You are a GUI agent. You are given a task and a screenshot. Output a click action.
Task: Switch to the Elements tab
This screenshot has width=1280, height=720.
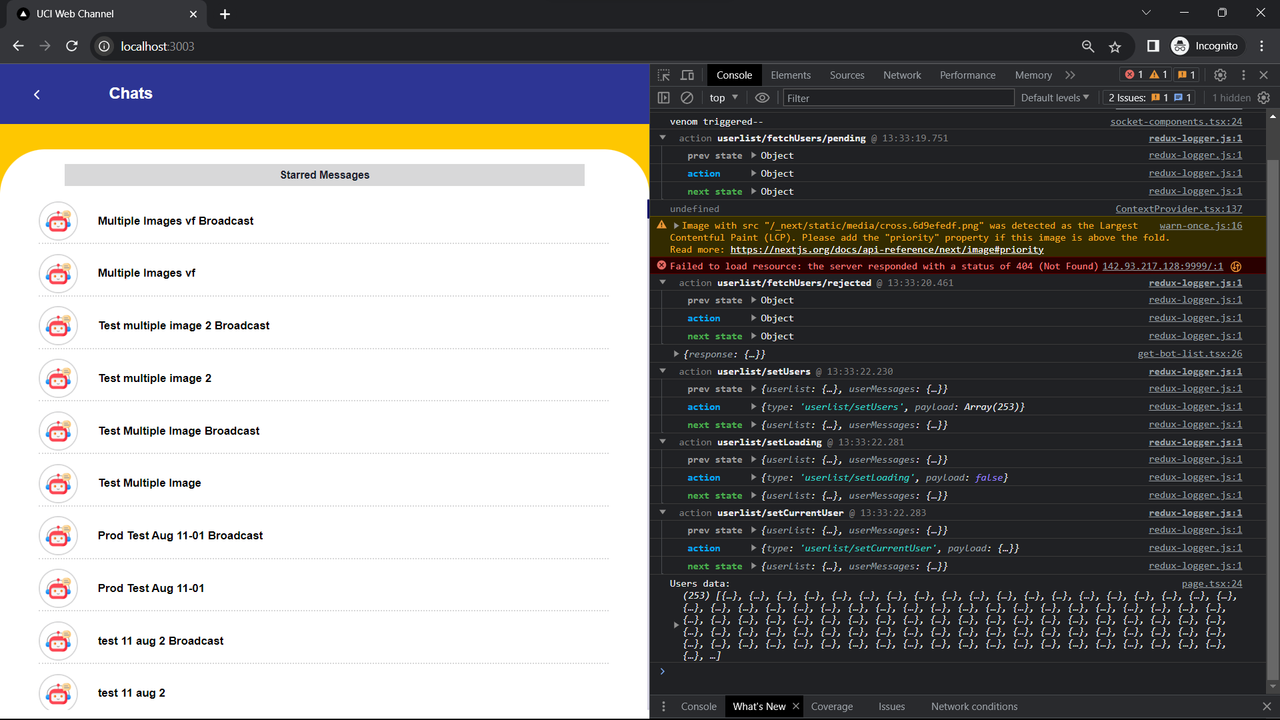(x=790, y=75)
